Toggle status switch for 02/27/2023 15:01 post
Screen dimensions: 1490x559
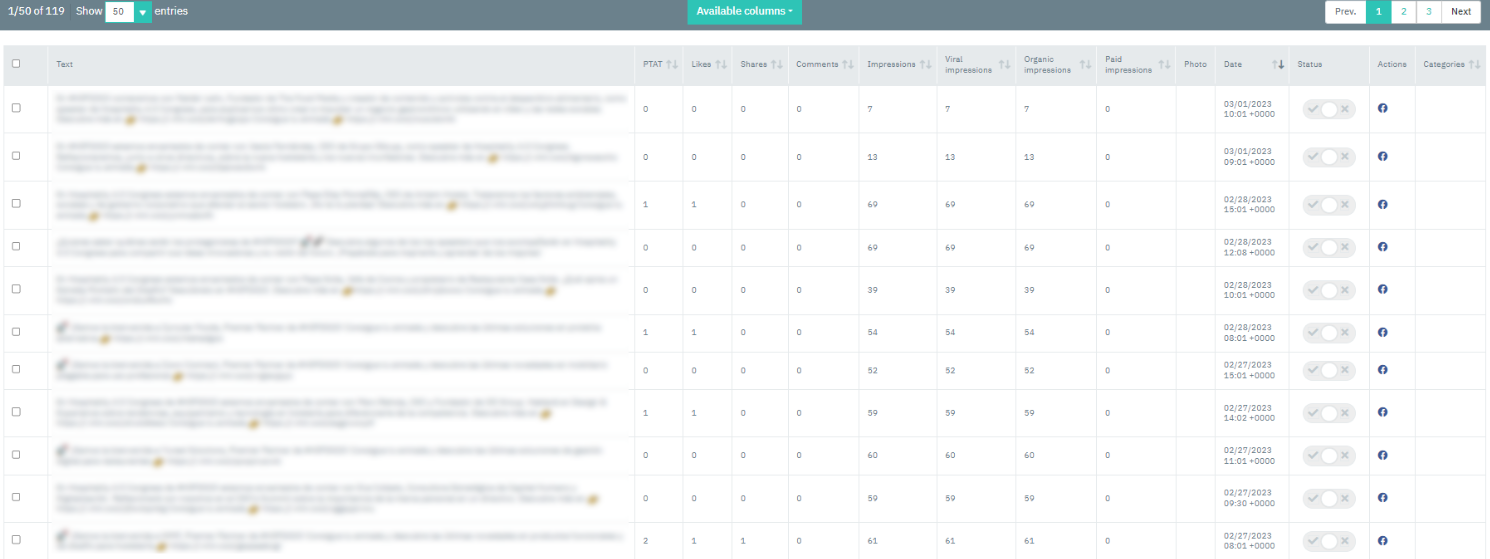(x=1328, y=370)
